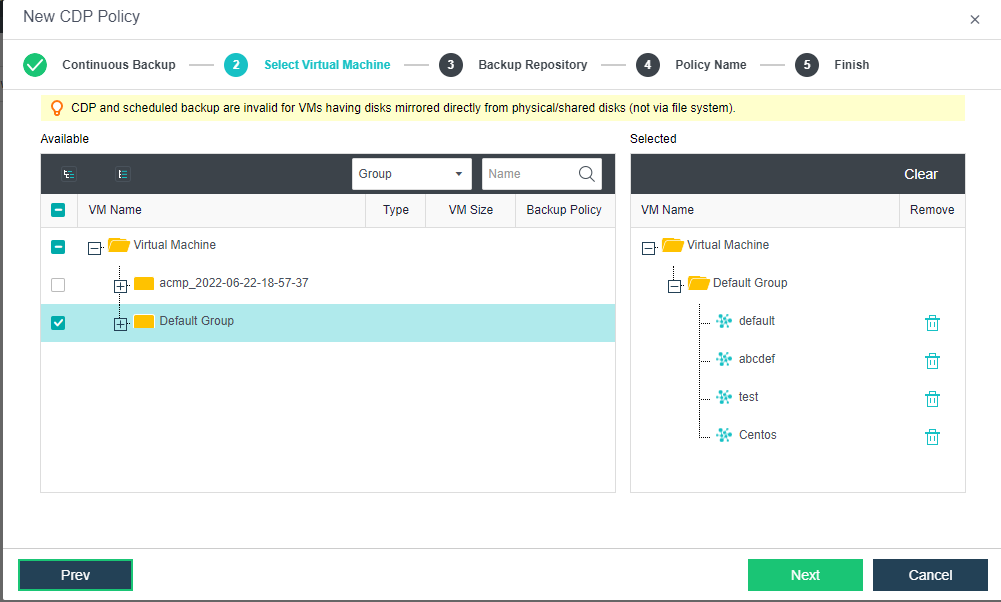Viewport: 1001px width, 602px height.
Task: Click the magnifier search icon
Action: [587, 174]
